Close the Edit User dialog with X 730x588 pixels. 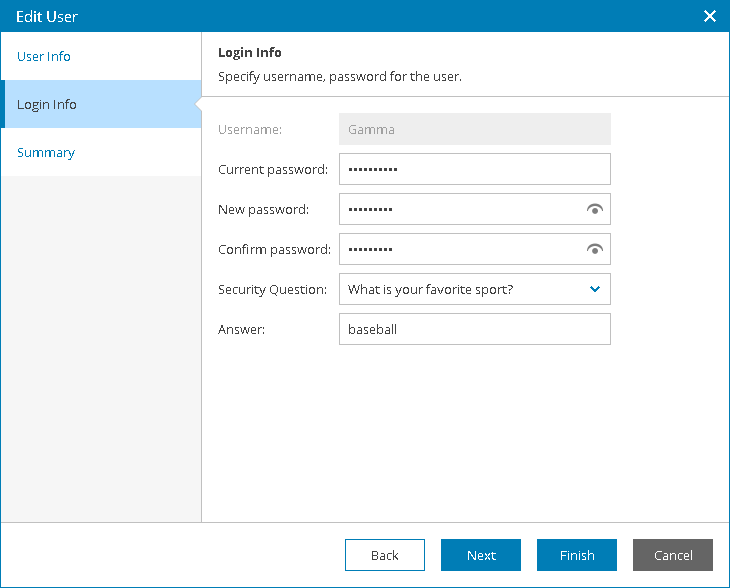(710, 16)
